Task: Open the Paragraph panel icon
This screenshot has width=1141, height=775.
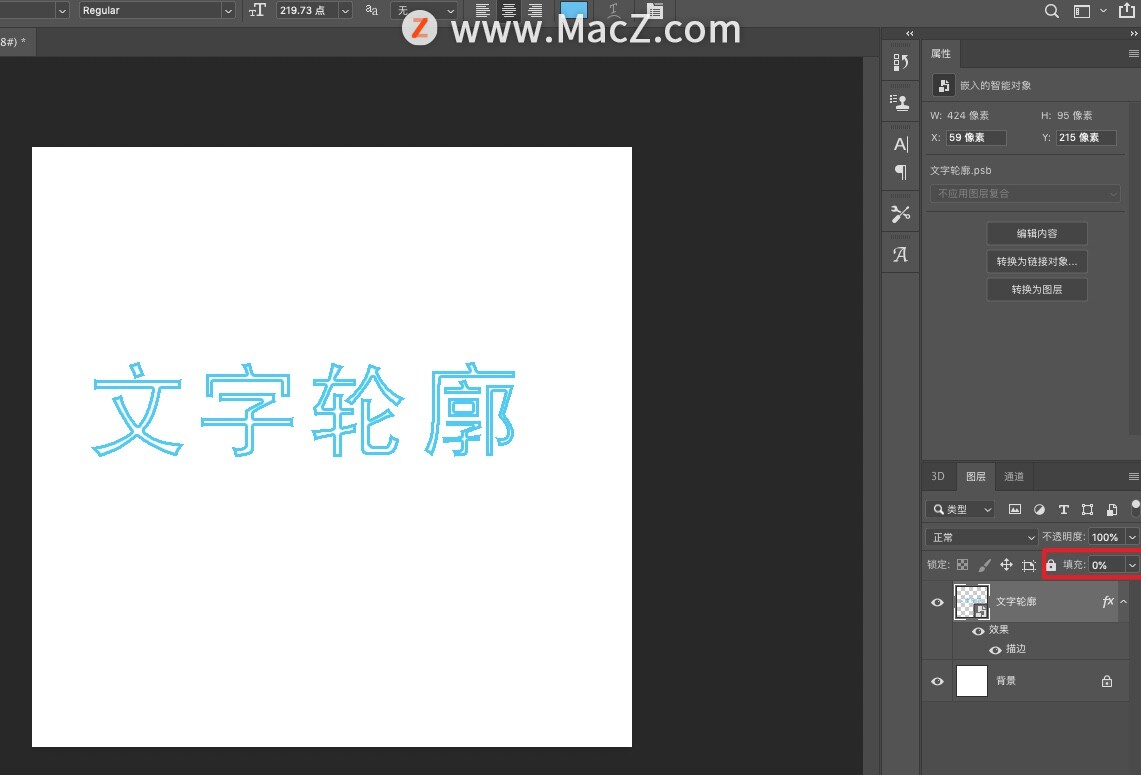Action: [x=901, y=172]
